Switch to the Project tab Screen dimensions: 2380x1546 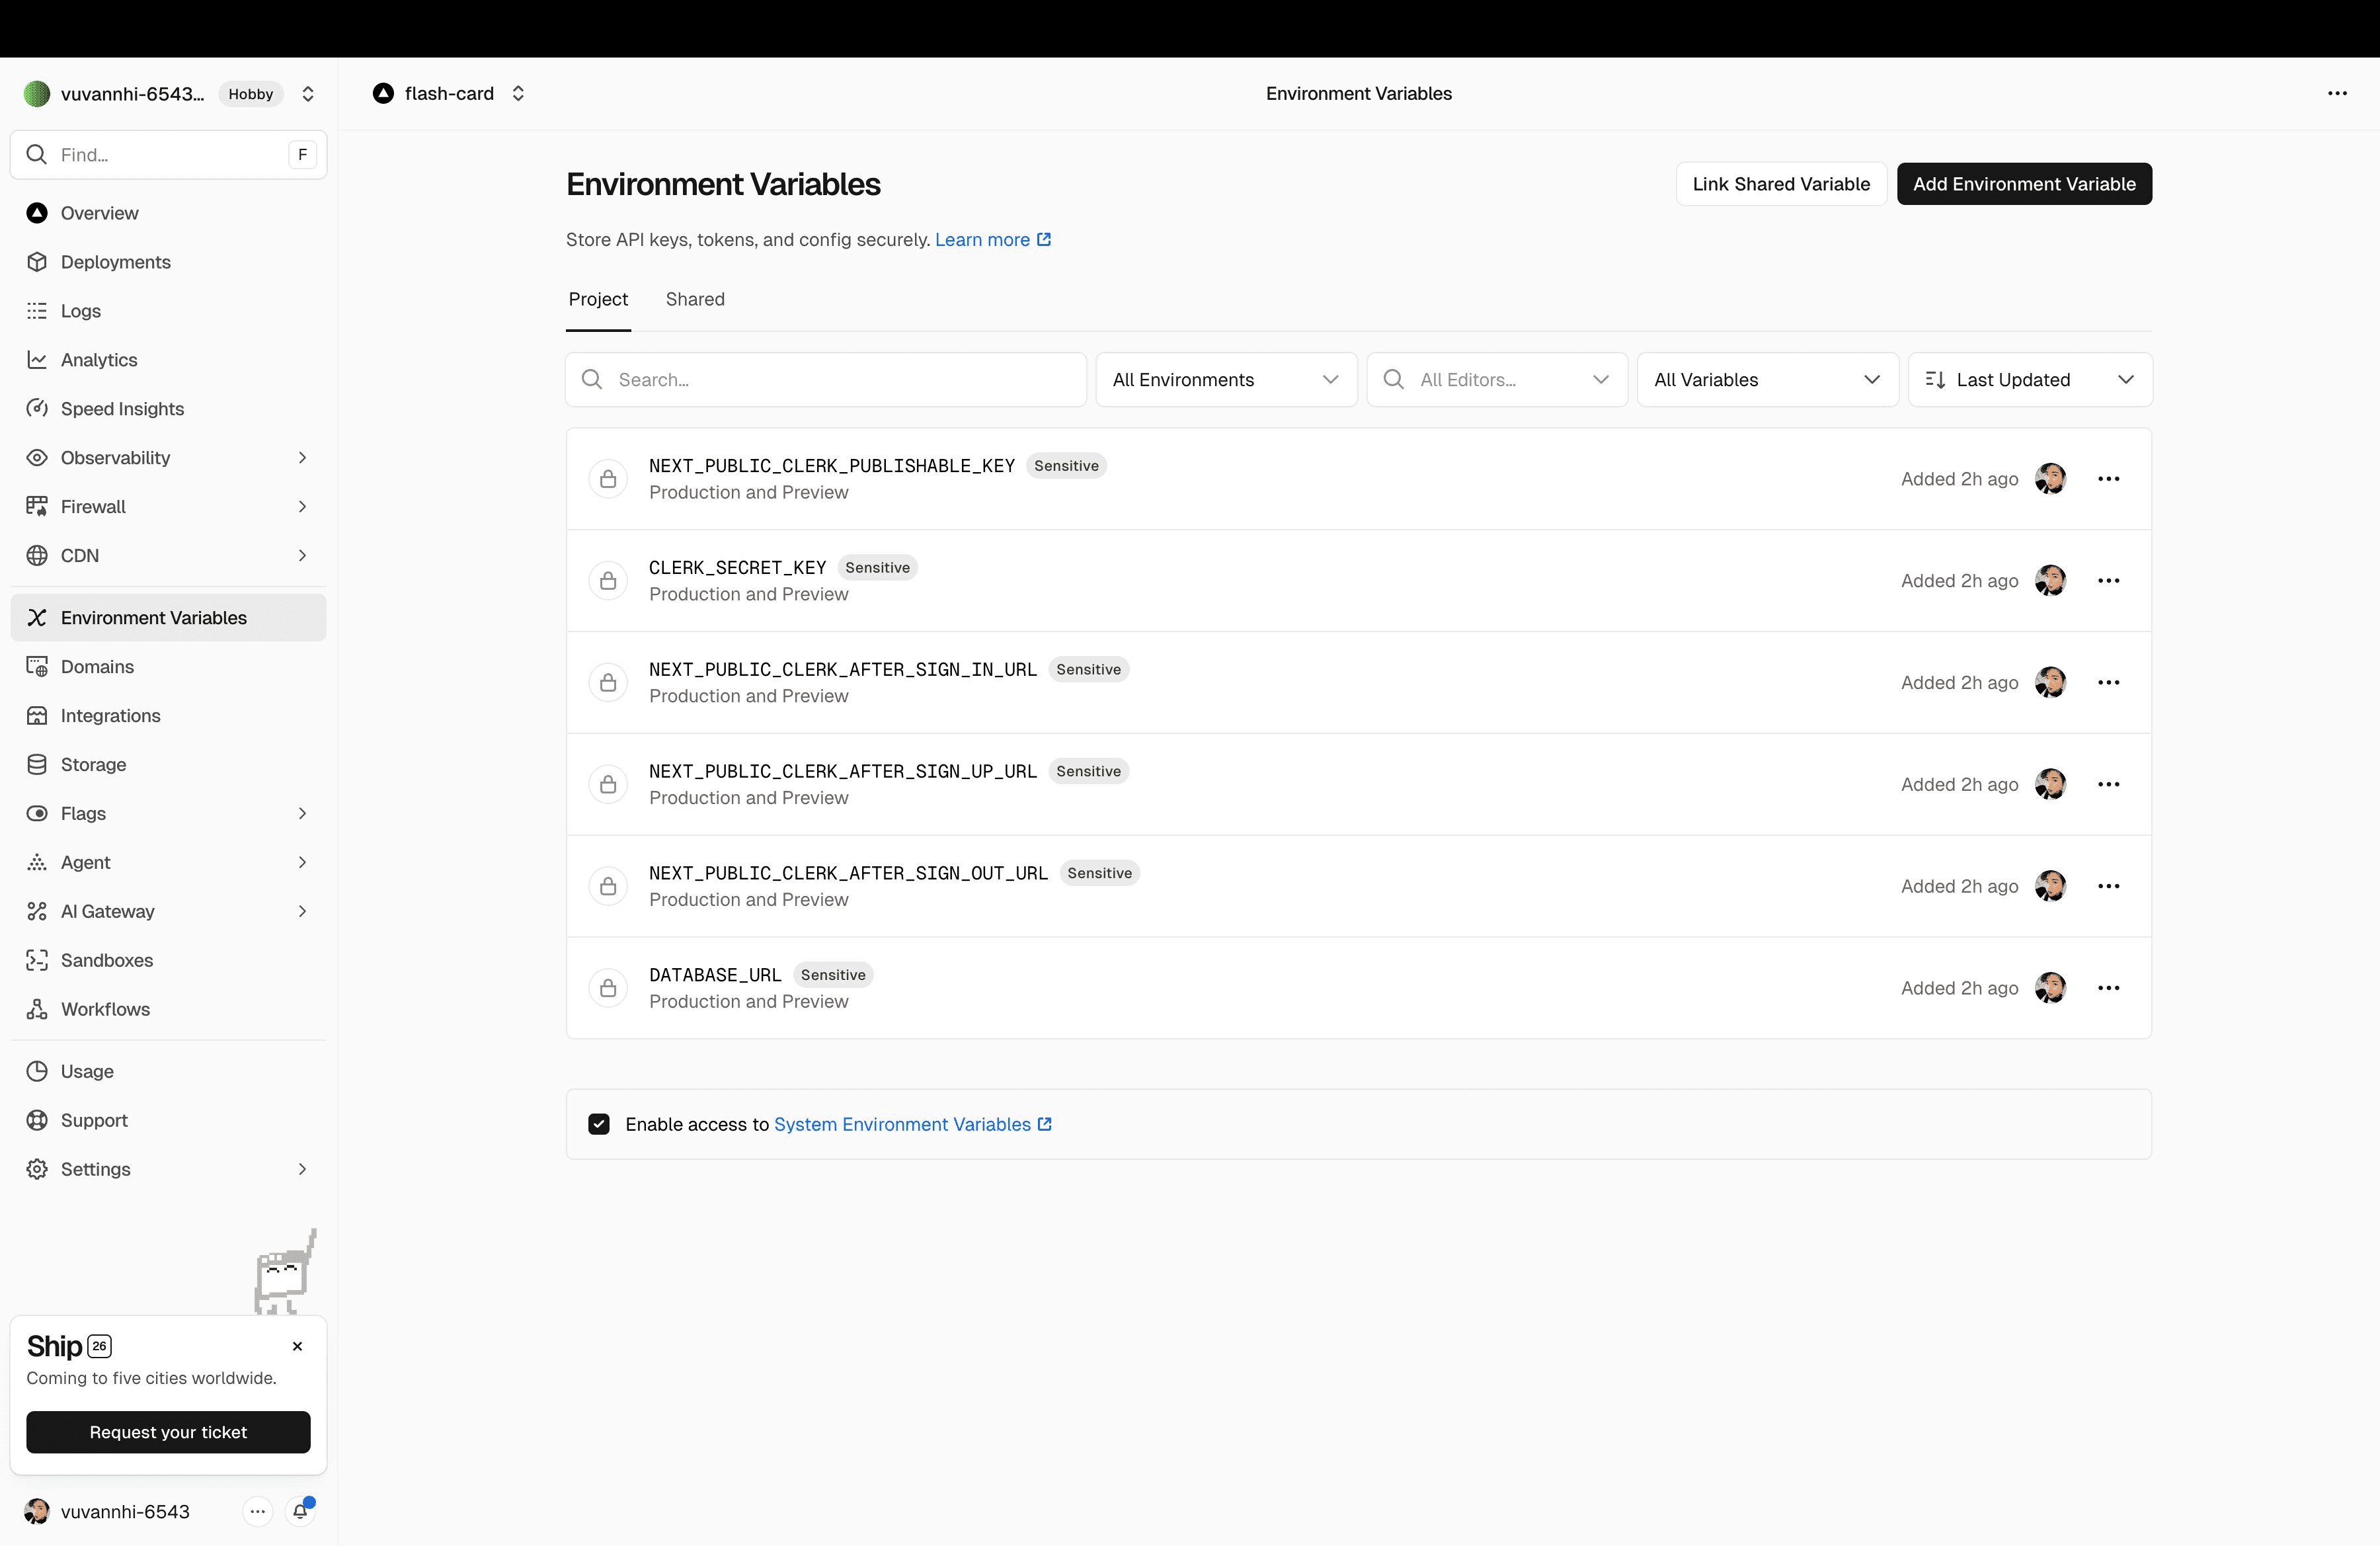[x=598, y=300]
